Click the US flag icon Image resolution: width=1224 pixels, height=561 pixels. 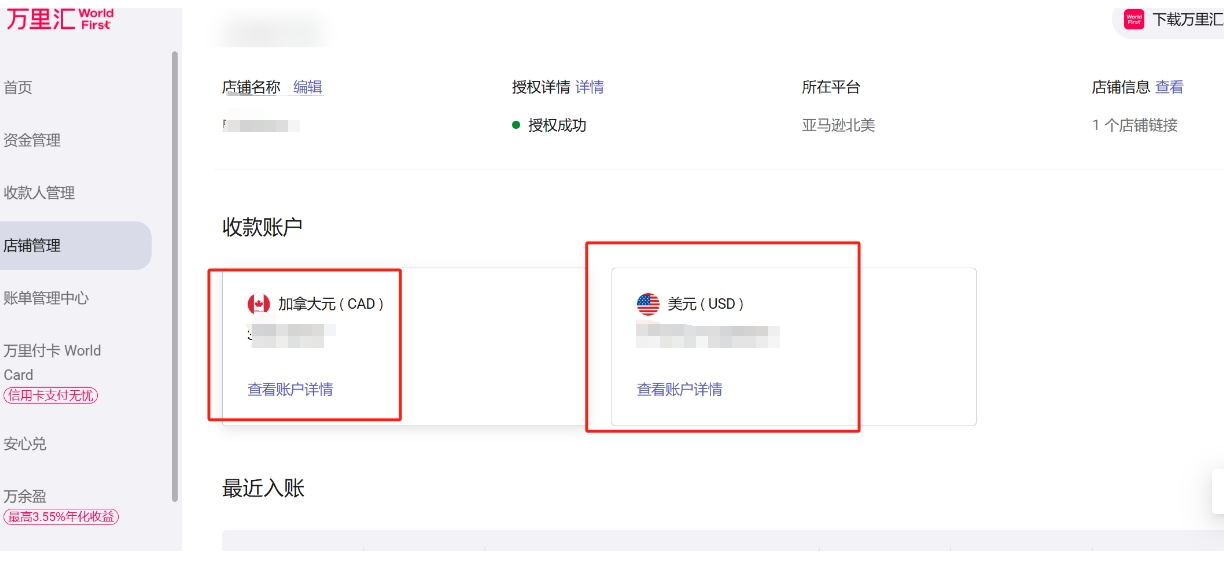648,304
